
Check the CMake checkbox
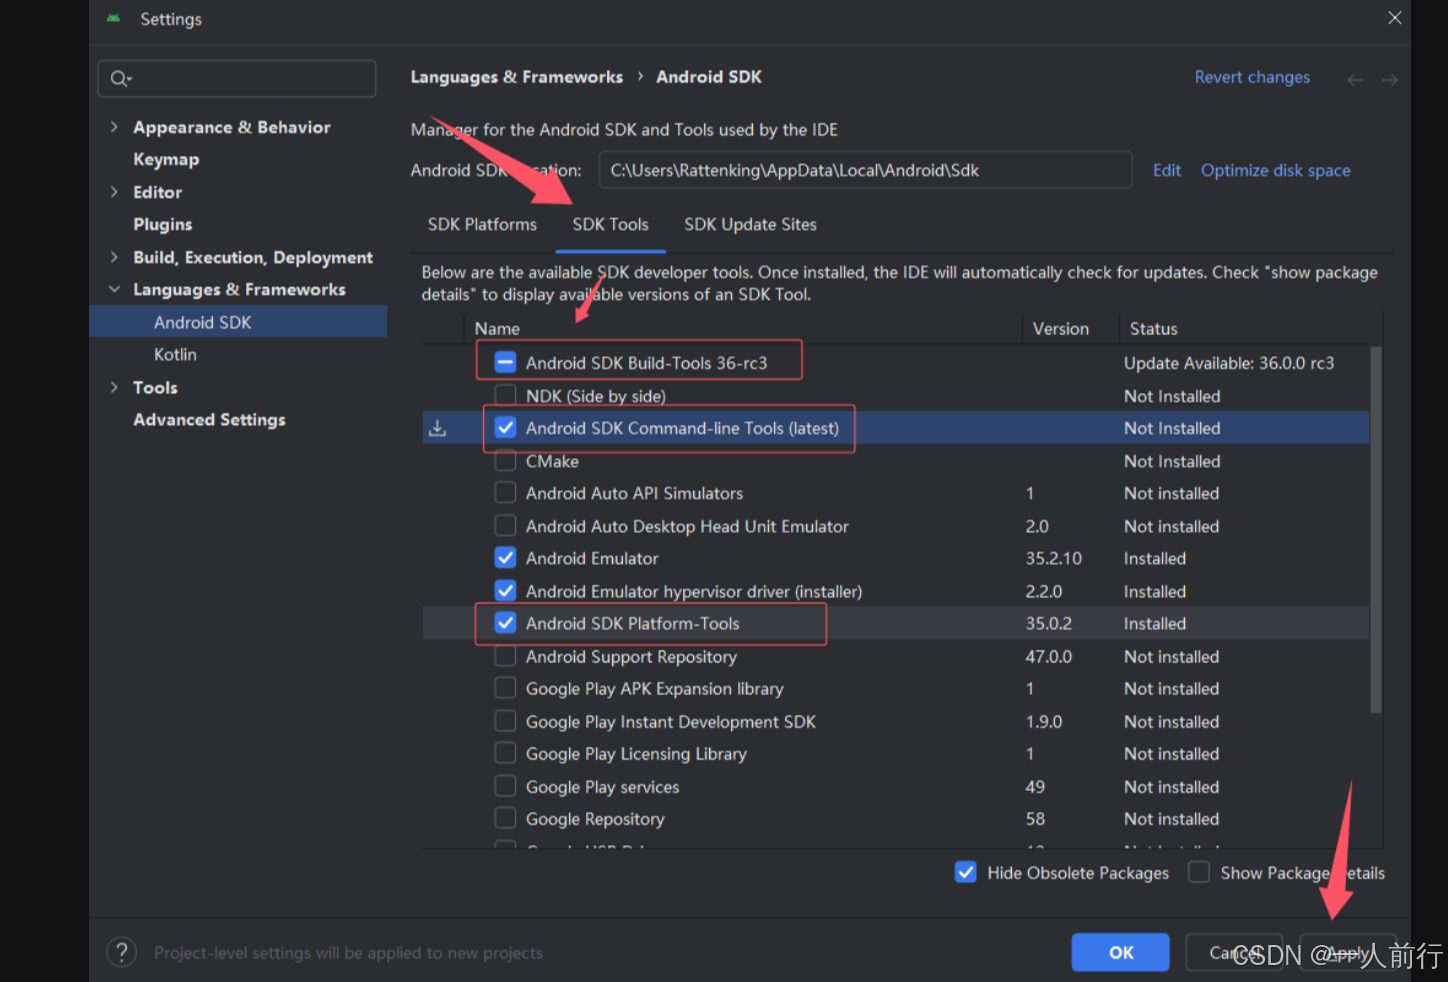click(x=505, y=461)
